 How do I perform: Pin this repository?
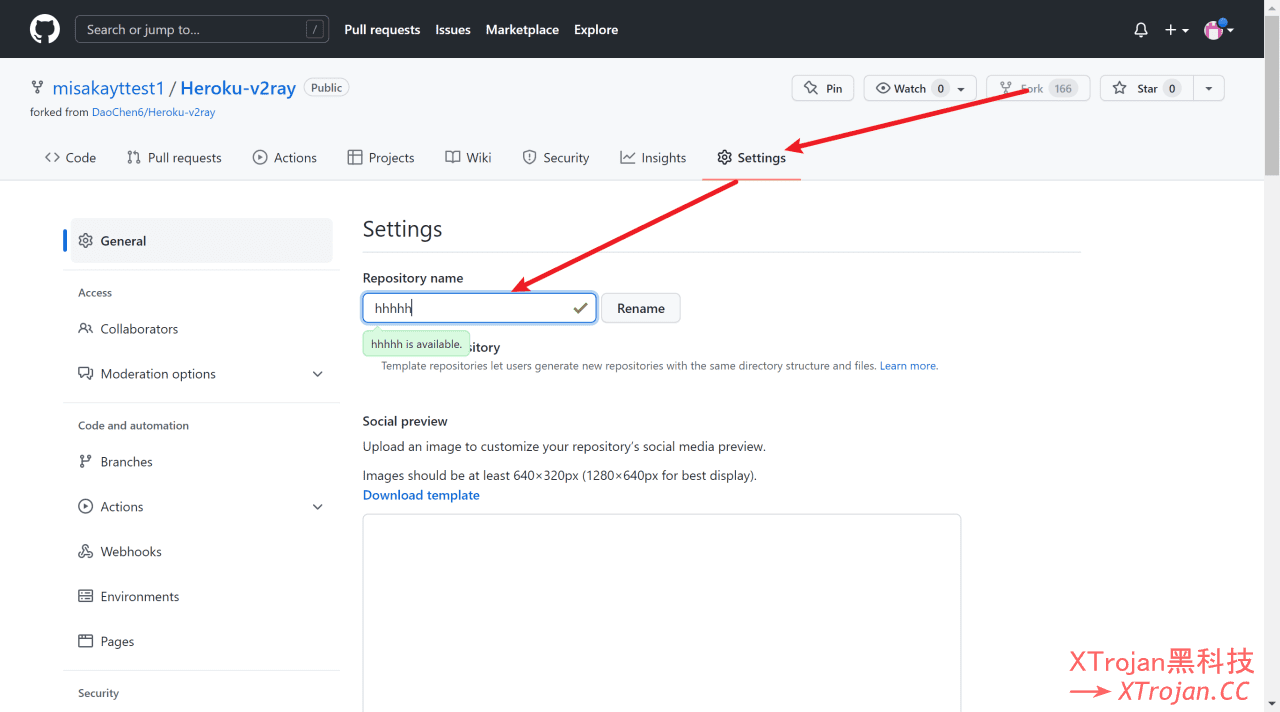tap(823, 88)
